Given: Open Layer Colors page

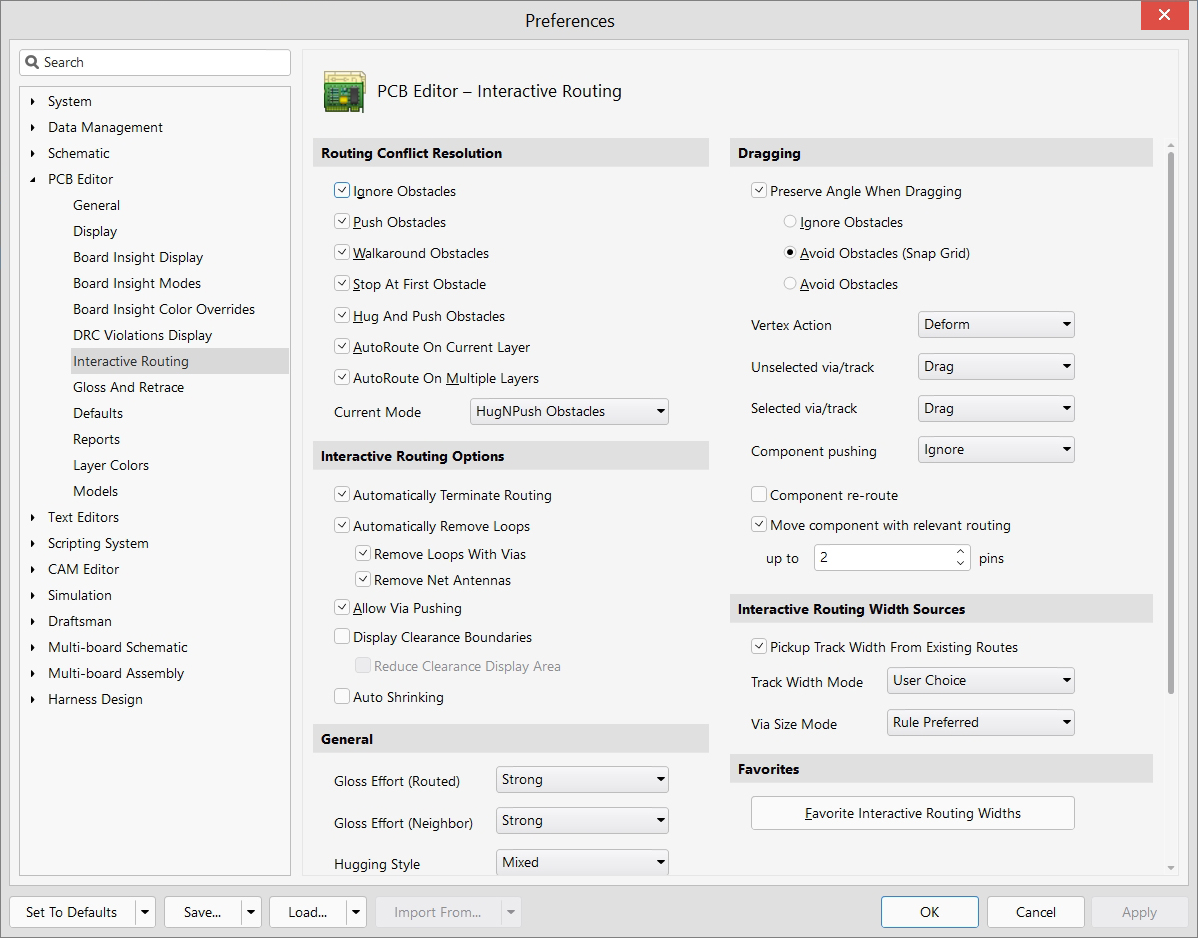Looking at the screenshot, I should click(x=111, y=464).
